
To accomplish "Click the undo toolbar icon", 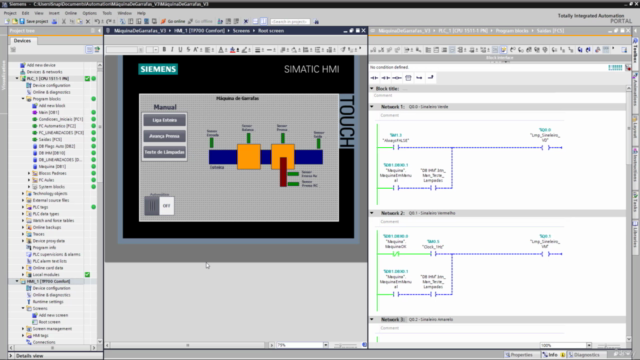I will 97,21.
